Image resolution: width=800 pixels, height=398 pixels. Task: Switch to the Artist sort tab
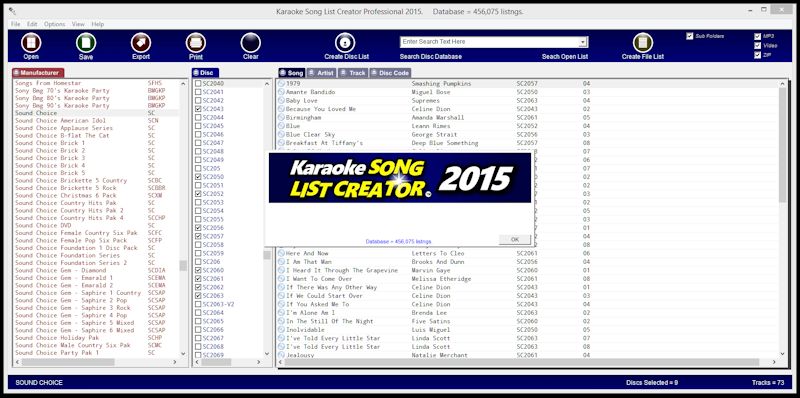(x=321, y=73)
